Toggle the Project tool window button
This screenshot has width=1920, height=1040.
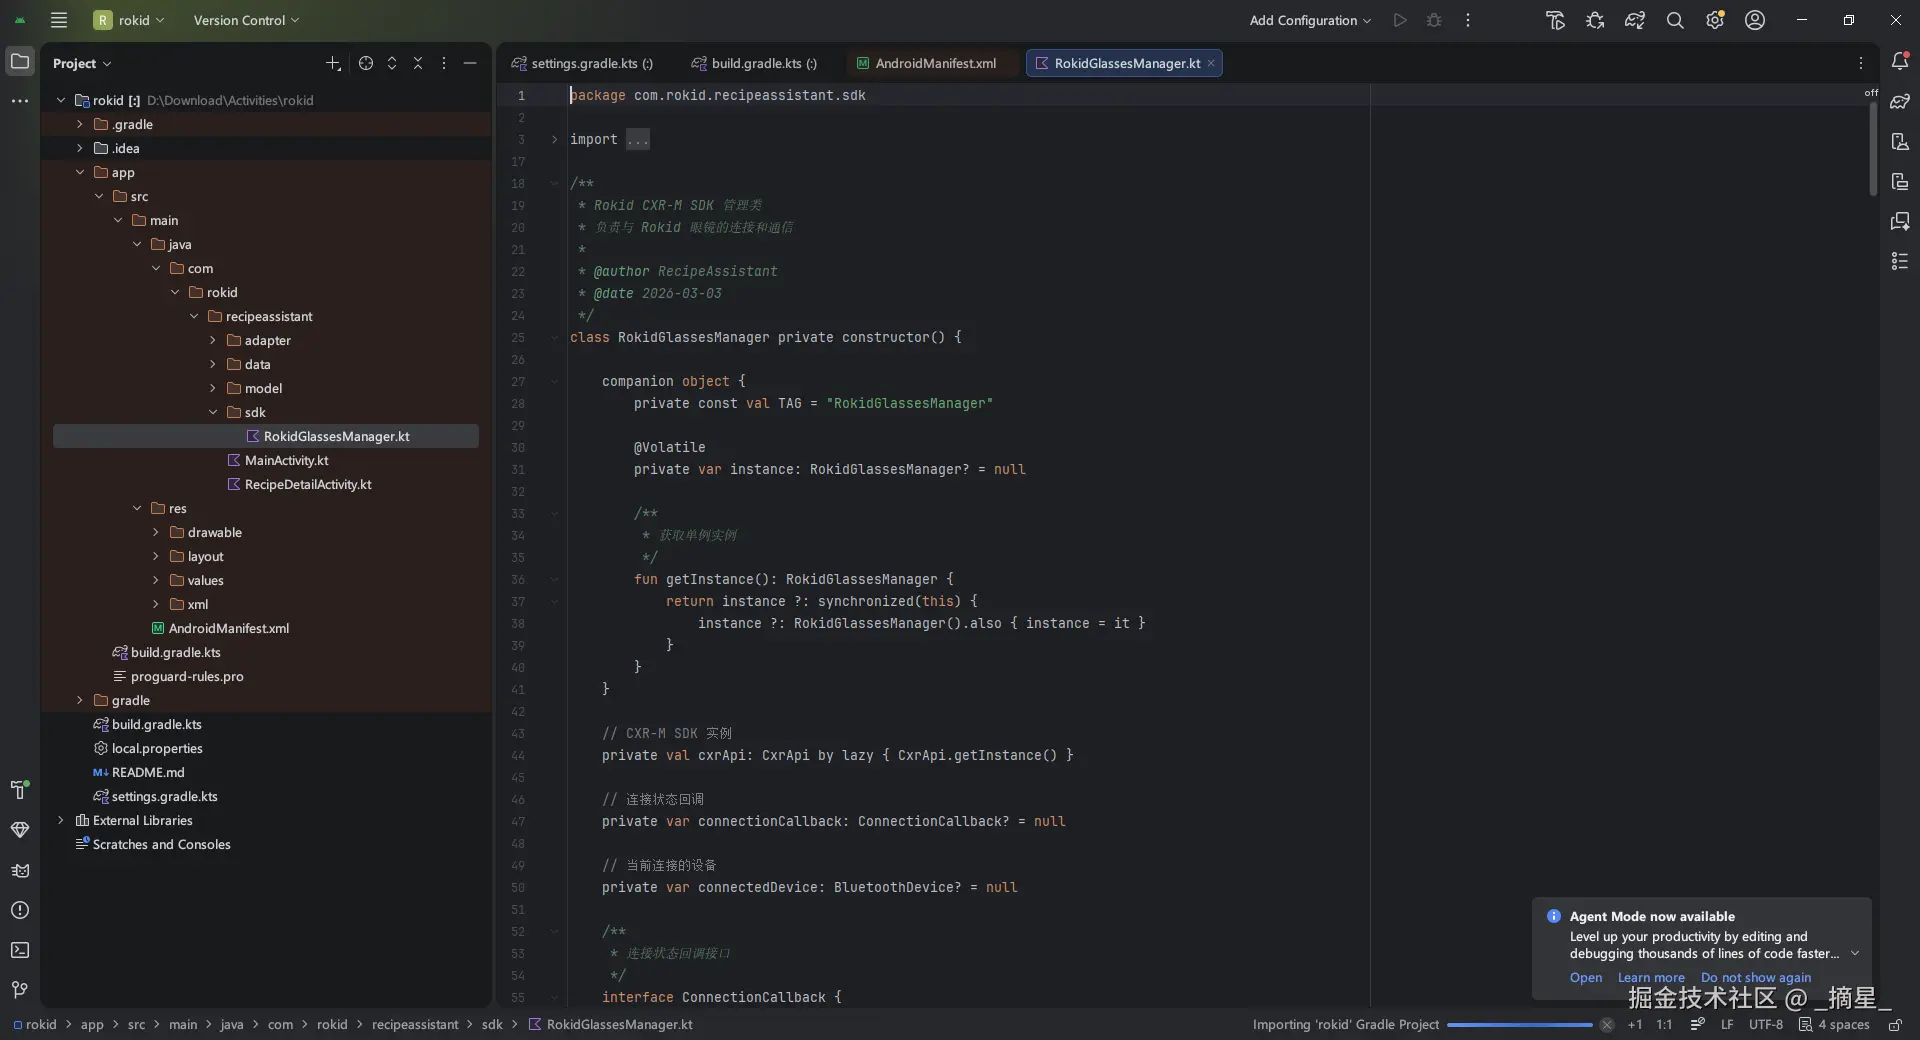coord(19,62)
